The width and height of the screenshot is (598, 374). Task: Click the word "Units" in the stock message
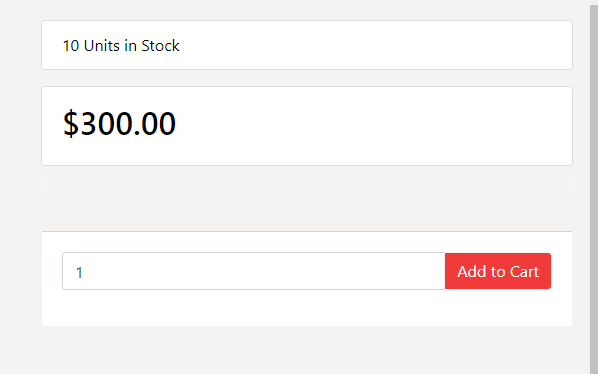101,46
